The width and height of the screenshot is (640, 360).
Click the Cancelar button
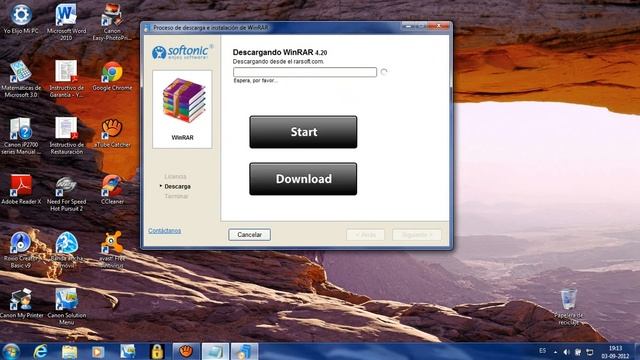click(249, 235)
